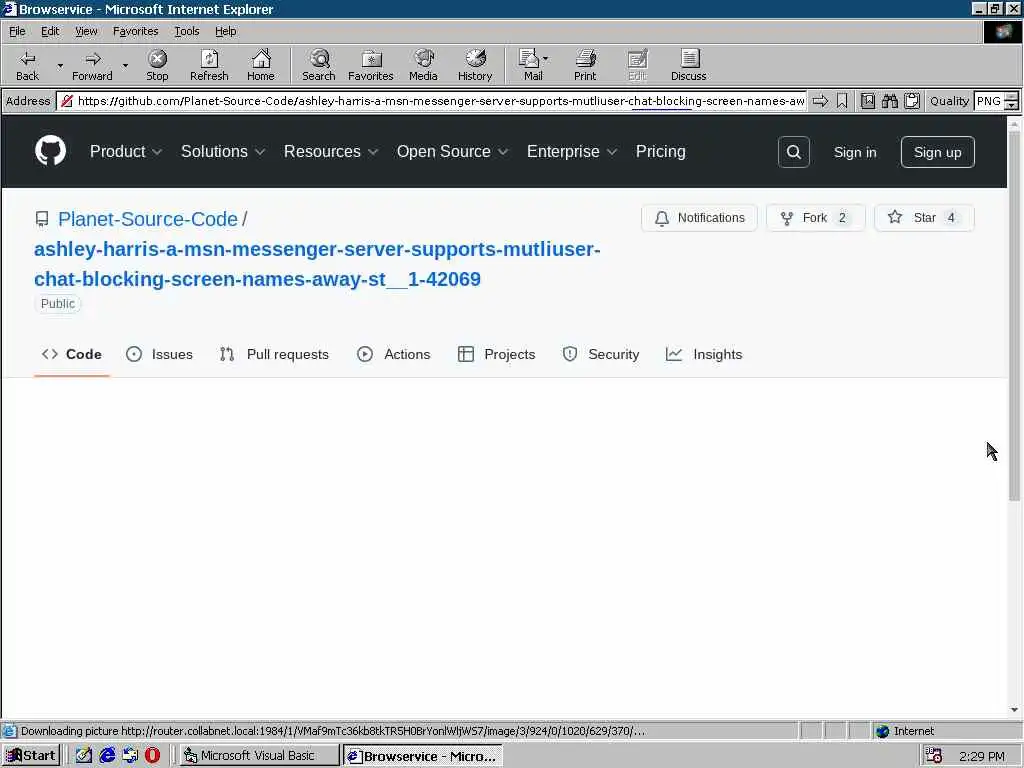
Task: Switch to the Issues tab
Action: [159, 354]
